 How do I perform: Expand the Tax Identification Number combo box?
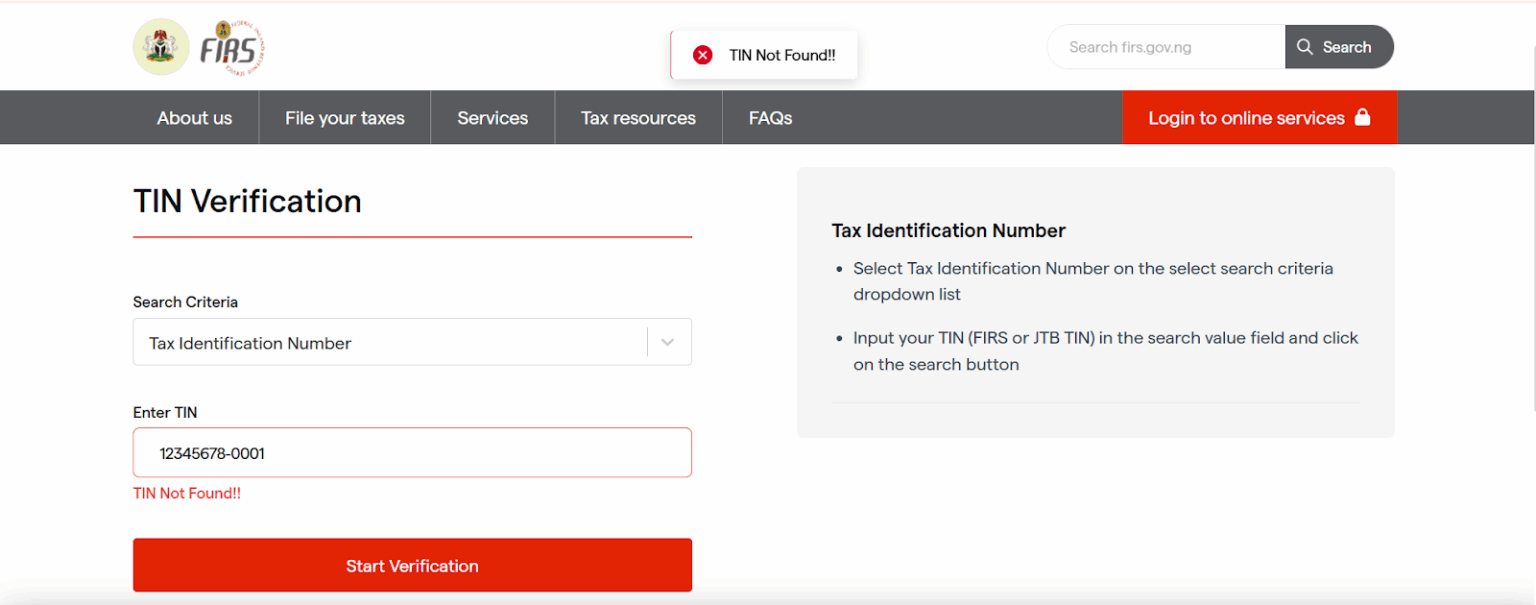coord(400,342)
